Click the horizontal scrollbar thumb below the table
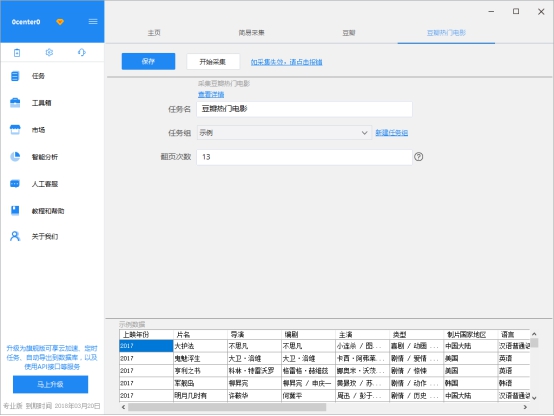 click(227, 407)
